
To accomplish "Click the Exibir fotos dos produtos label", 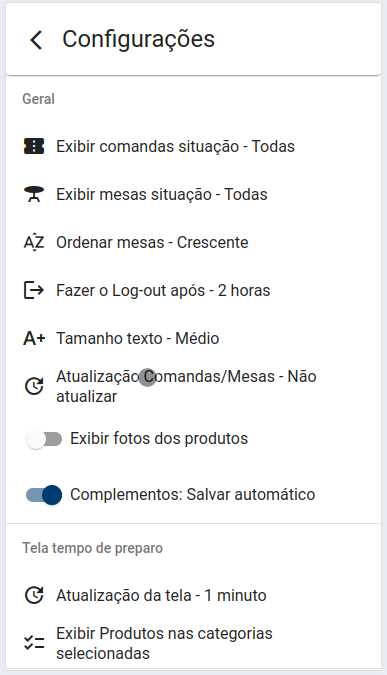I will (159, 438).
